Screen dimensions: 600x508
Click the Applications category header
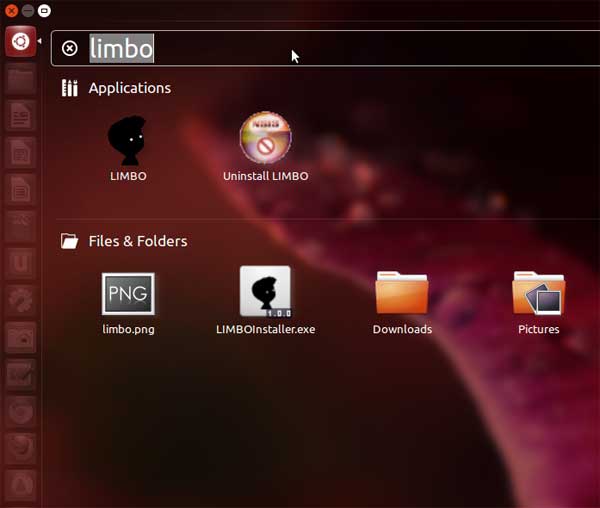point(130,88)
